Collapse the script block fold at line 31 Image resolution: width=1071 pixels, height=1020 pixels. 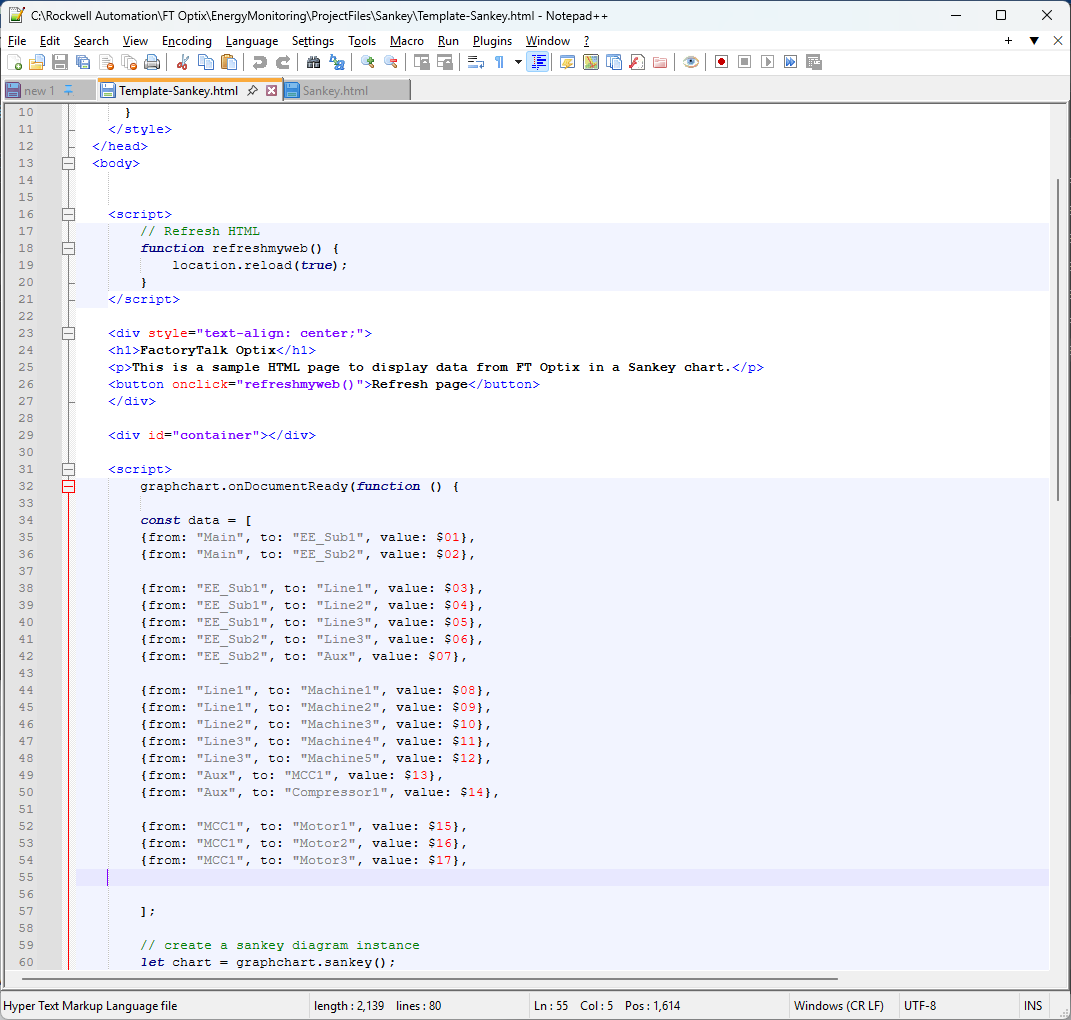(x=68, y=469)
